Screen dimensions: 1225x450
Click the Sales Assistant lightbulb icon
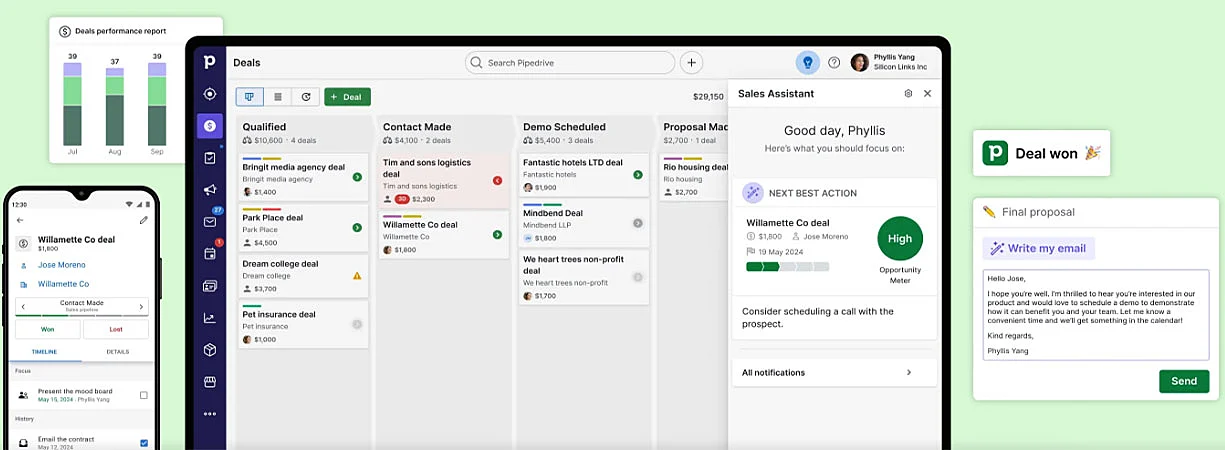coord(807,62)
